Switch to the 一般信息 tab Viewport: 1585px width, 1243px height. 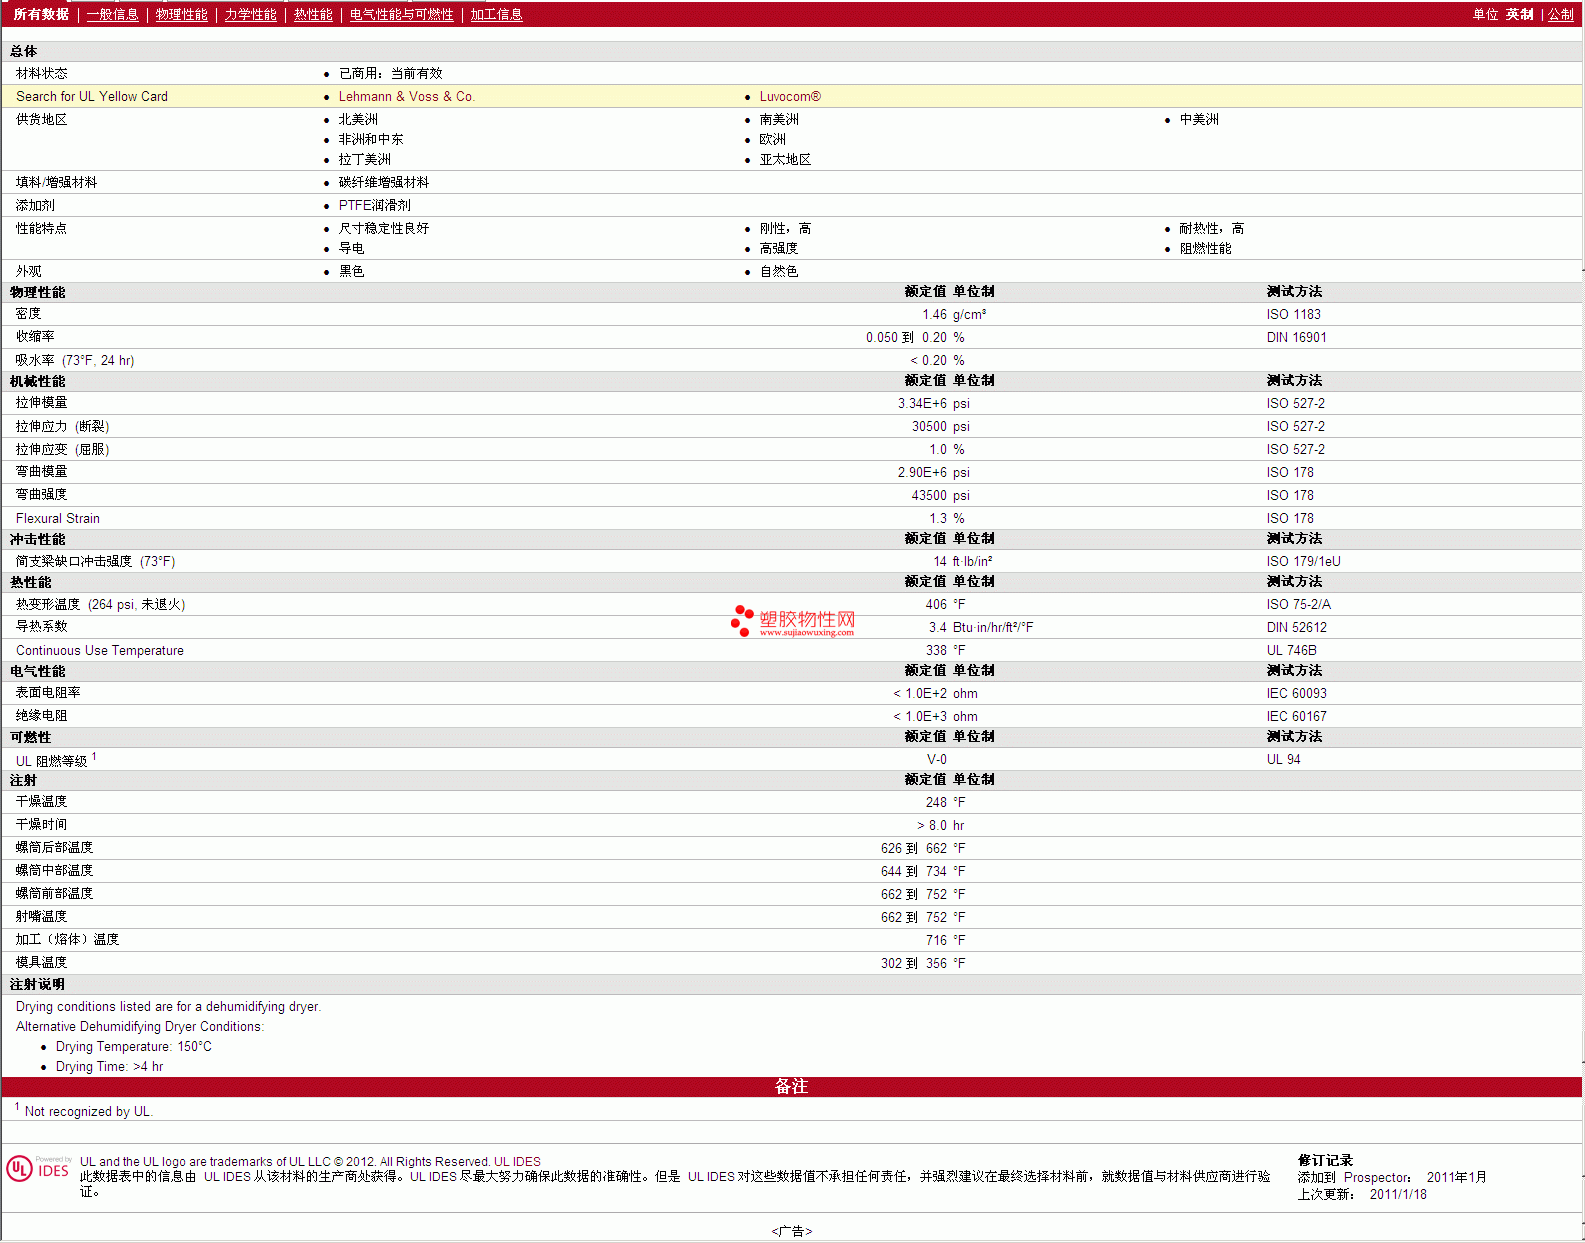112,14
